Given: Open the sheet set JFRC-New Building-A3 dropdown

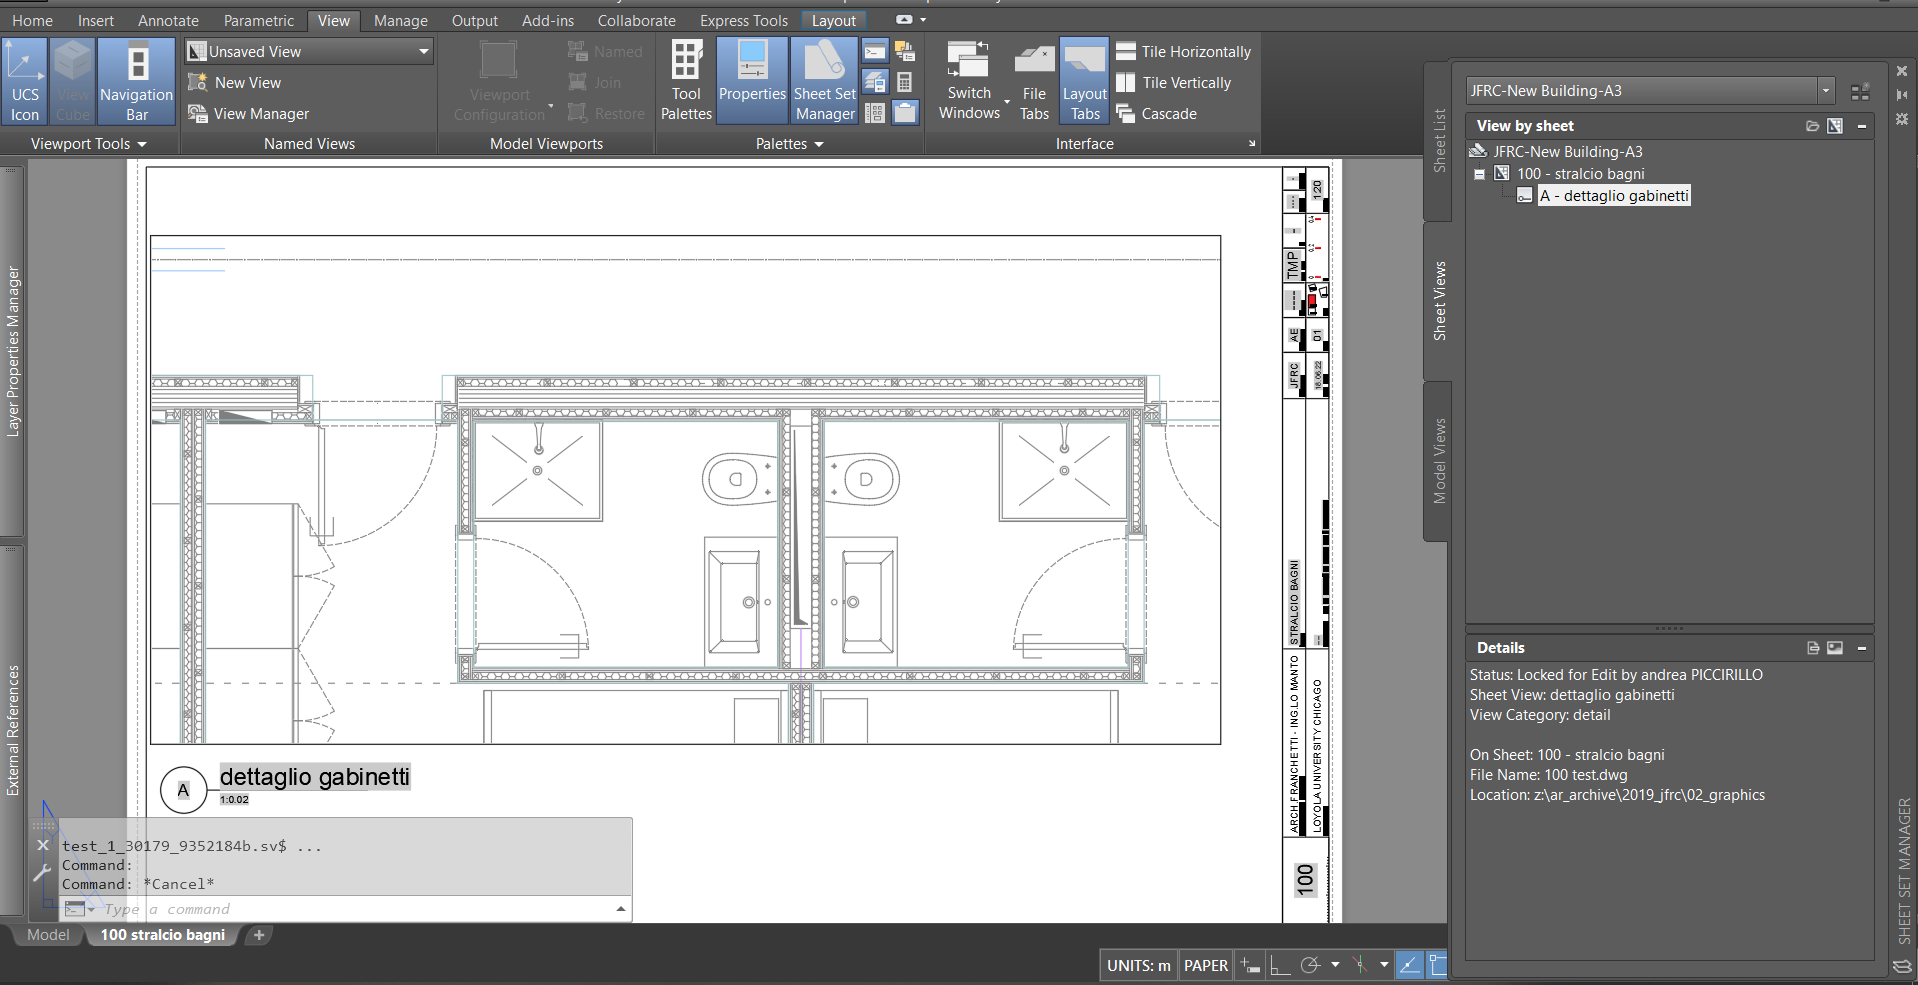Looking at the screenshot, I should pyautogui.click(x=1651, y=91).
